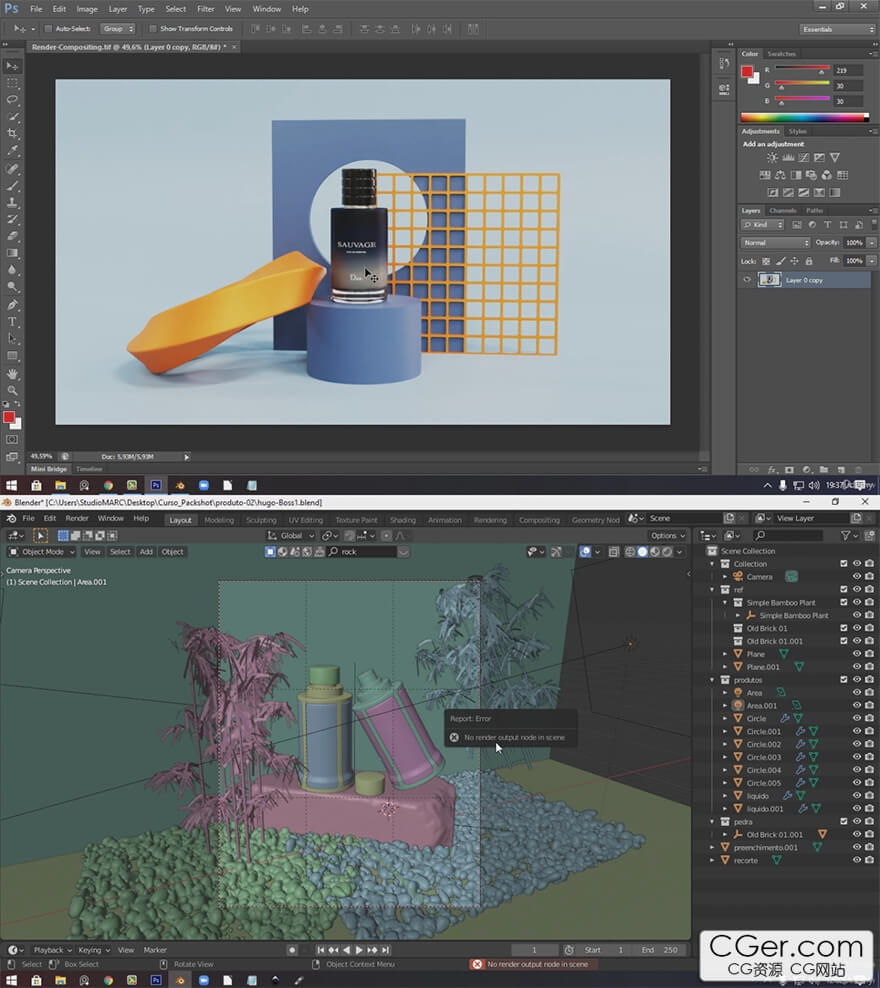Open the Object Mode dropdown in Blender
Image resolution: width=880 pixels, height=988 pixels.
tap(42, 552)
